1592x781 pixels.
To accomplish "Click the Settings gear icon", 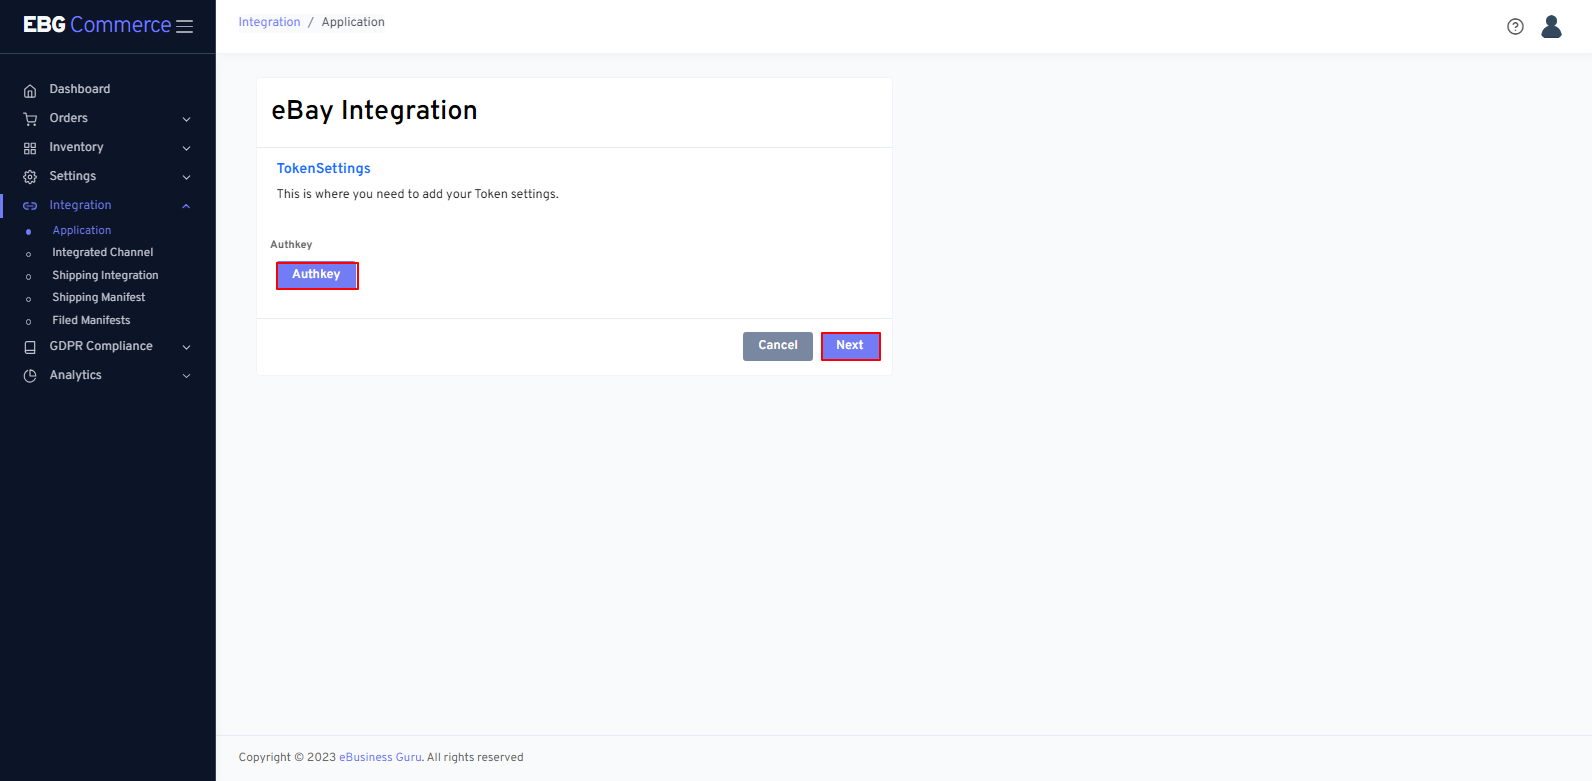I will (30, 177).
